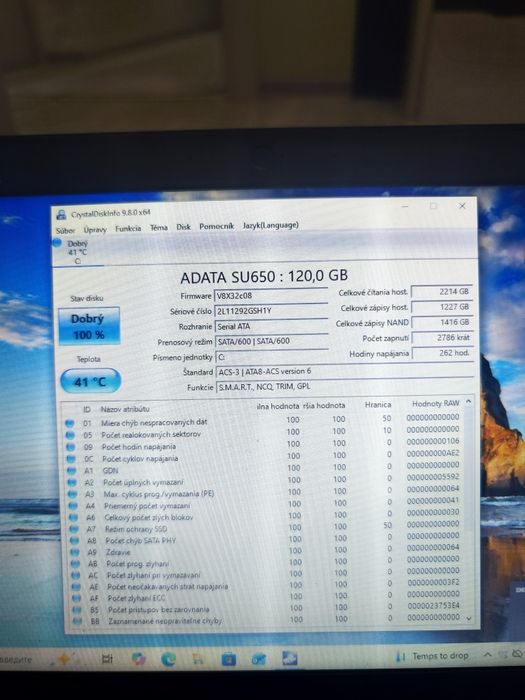The height and width of the screenshot is (700, 525).
Task: Click status icon of 09 Počet hodín napájania
Action: 70,447
